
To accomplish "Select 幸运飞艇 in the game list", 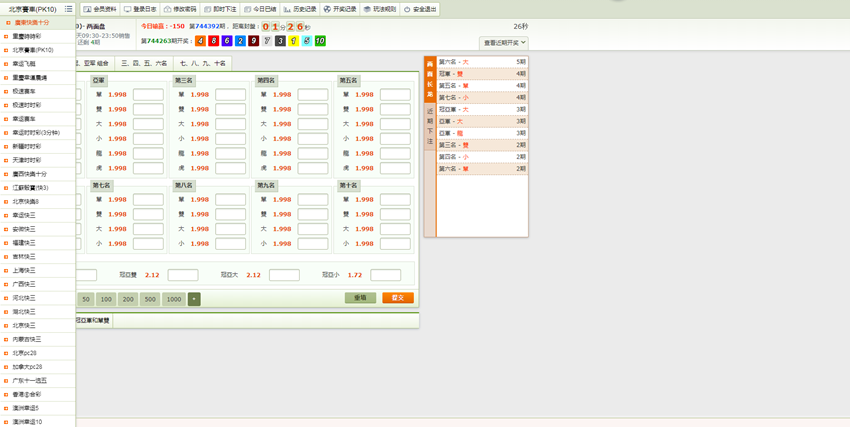I will point(24,63).
